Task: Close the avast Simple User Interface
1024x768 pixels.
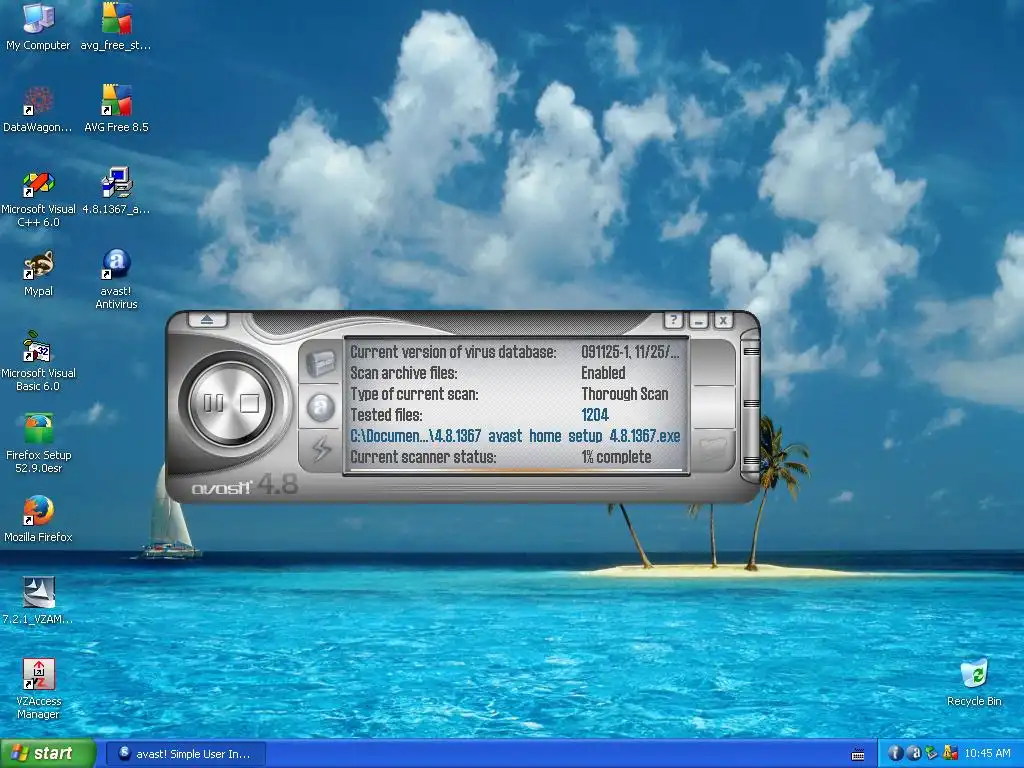Action: tap(723, 321)
